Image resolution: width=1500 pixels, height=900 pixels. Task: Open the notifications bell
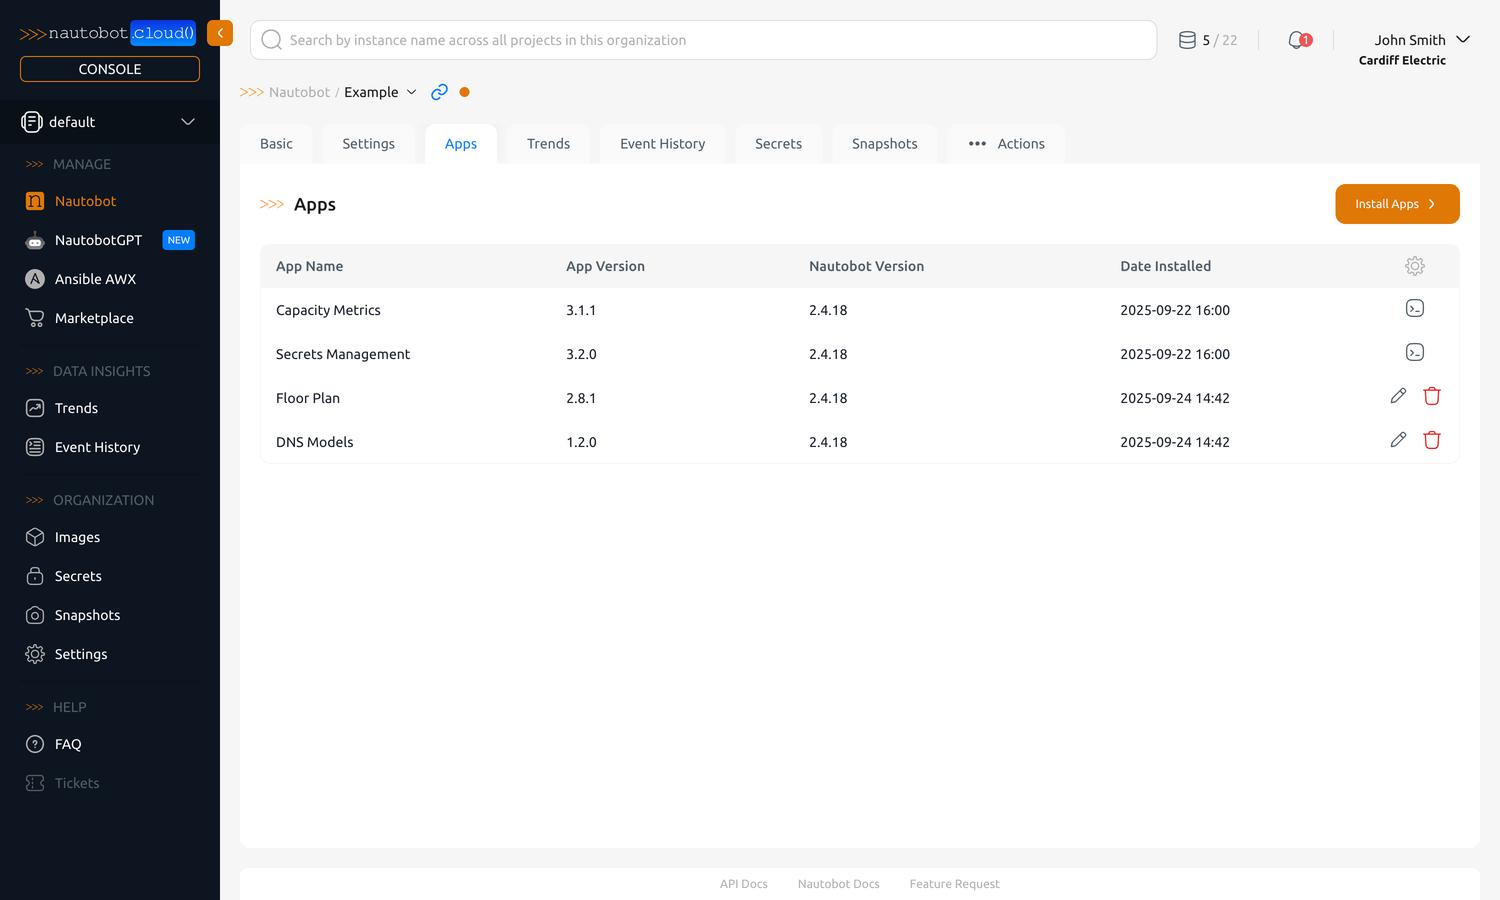click(1295, 40)
